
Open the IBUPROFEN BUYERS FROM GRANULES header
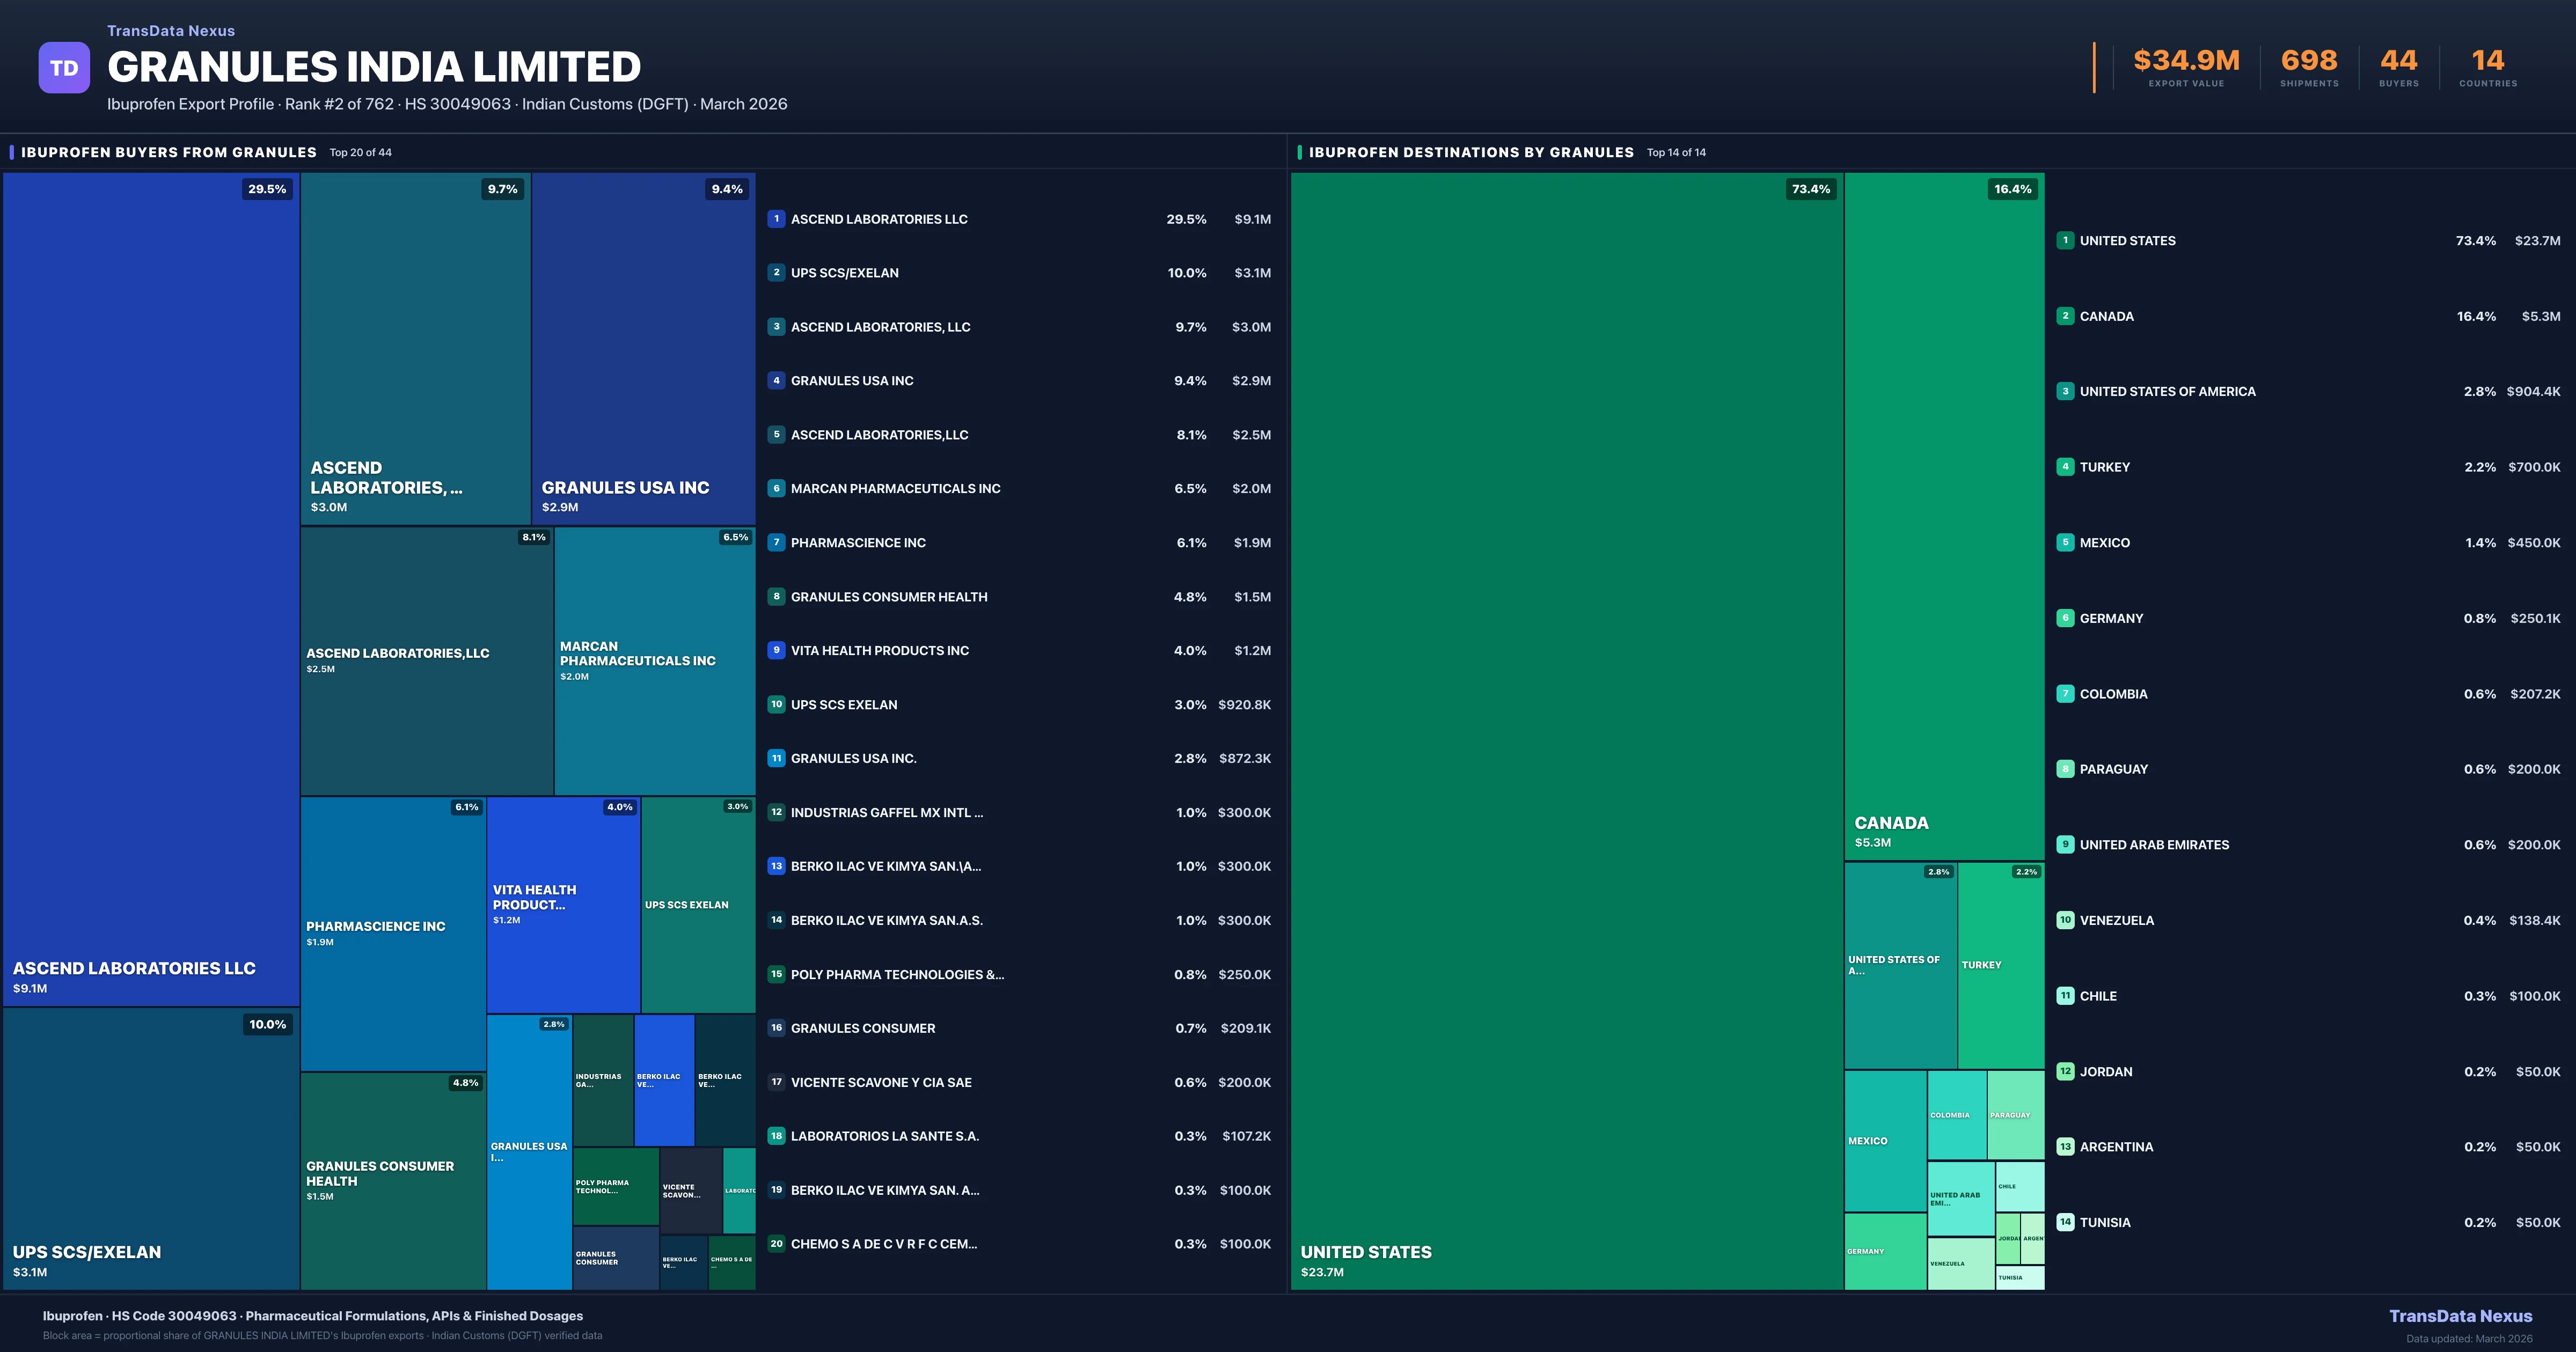170,152
